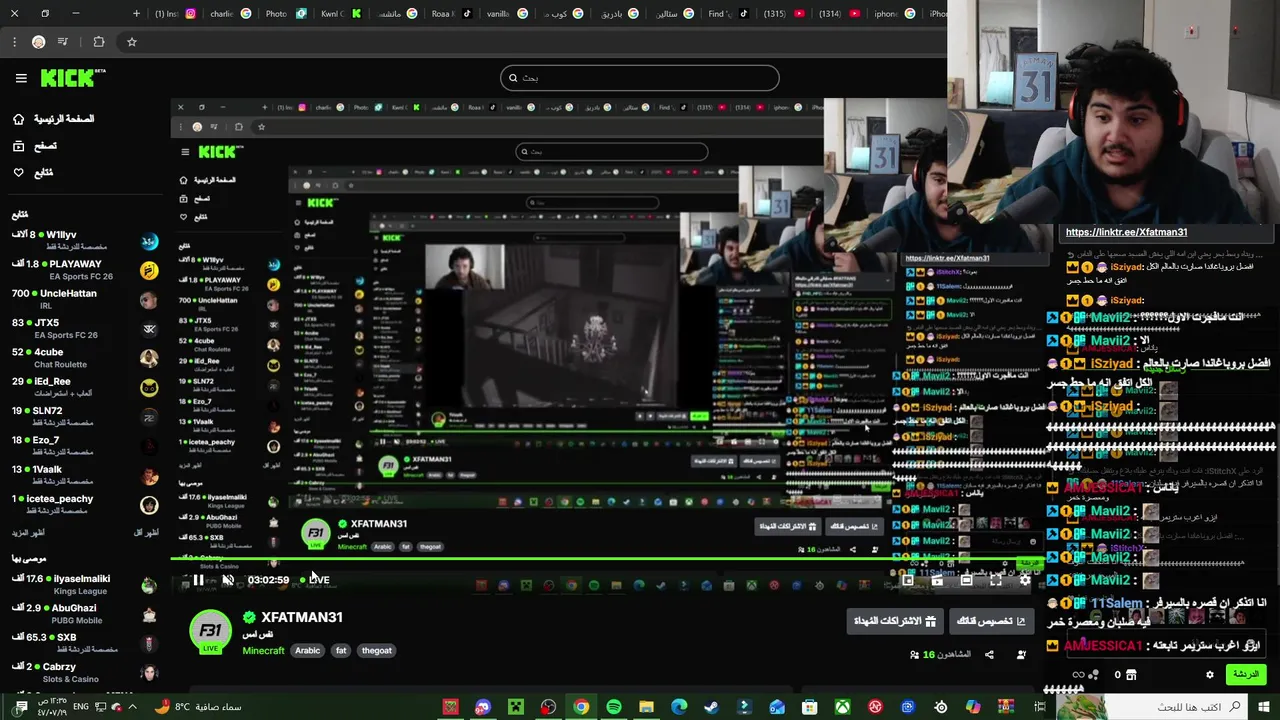Click share icon below stream
The width and height of the screenshot is (1280, 720).
click(989, 655)
